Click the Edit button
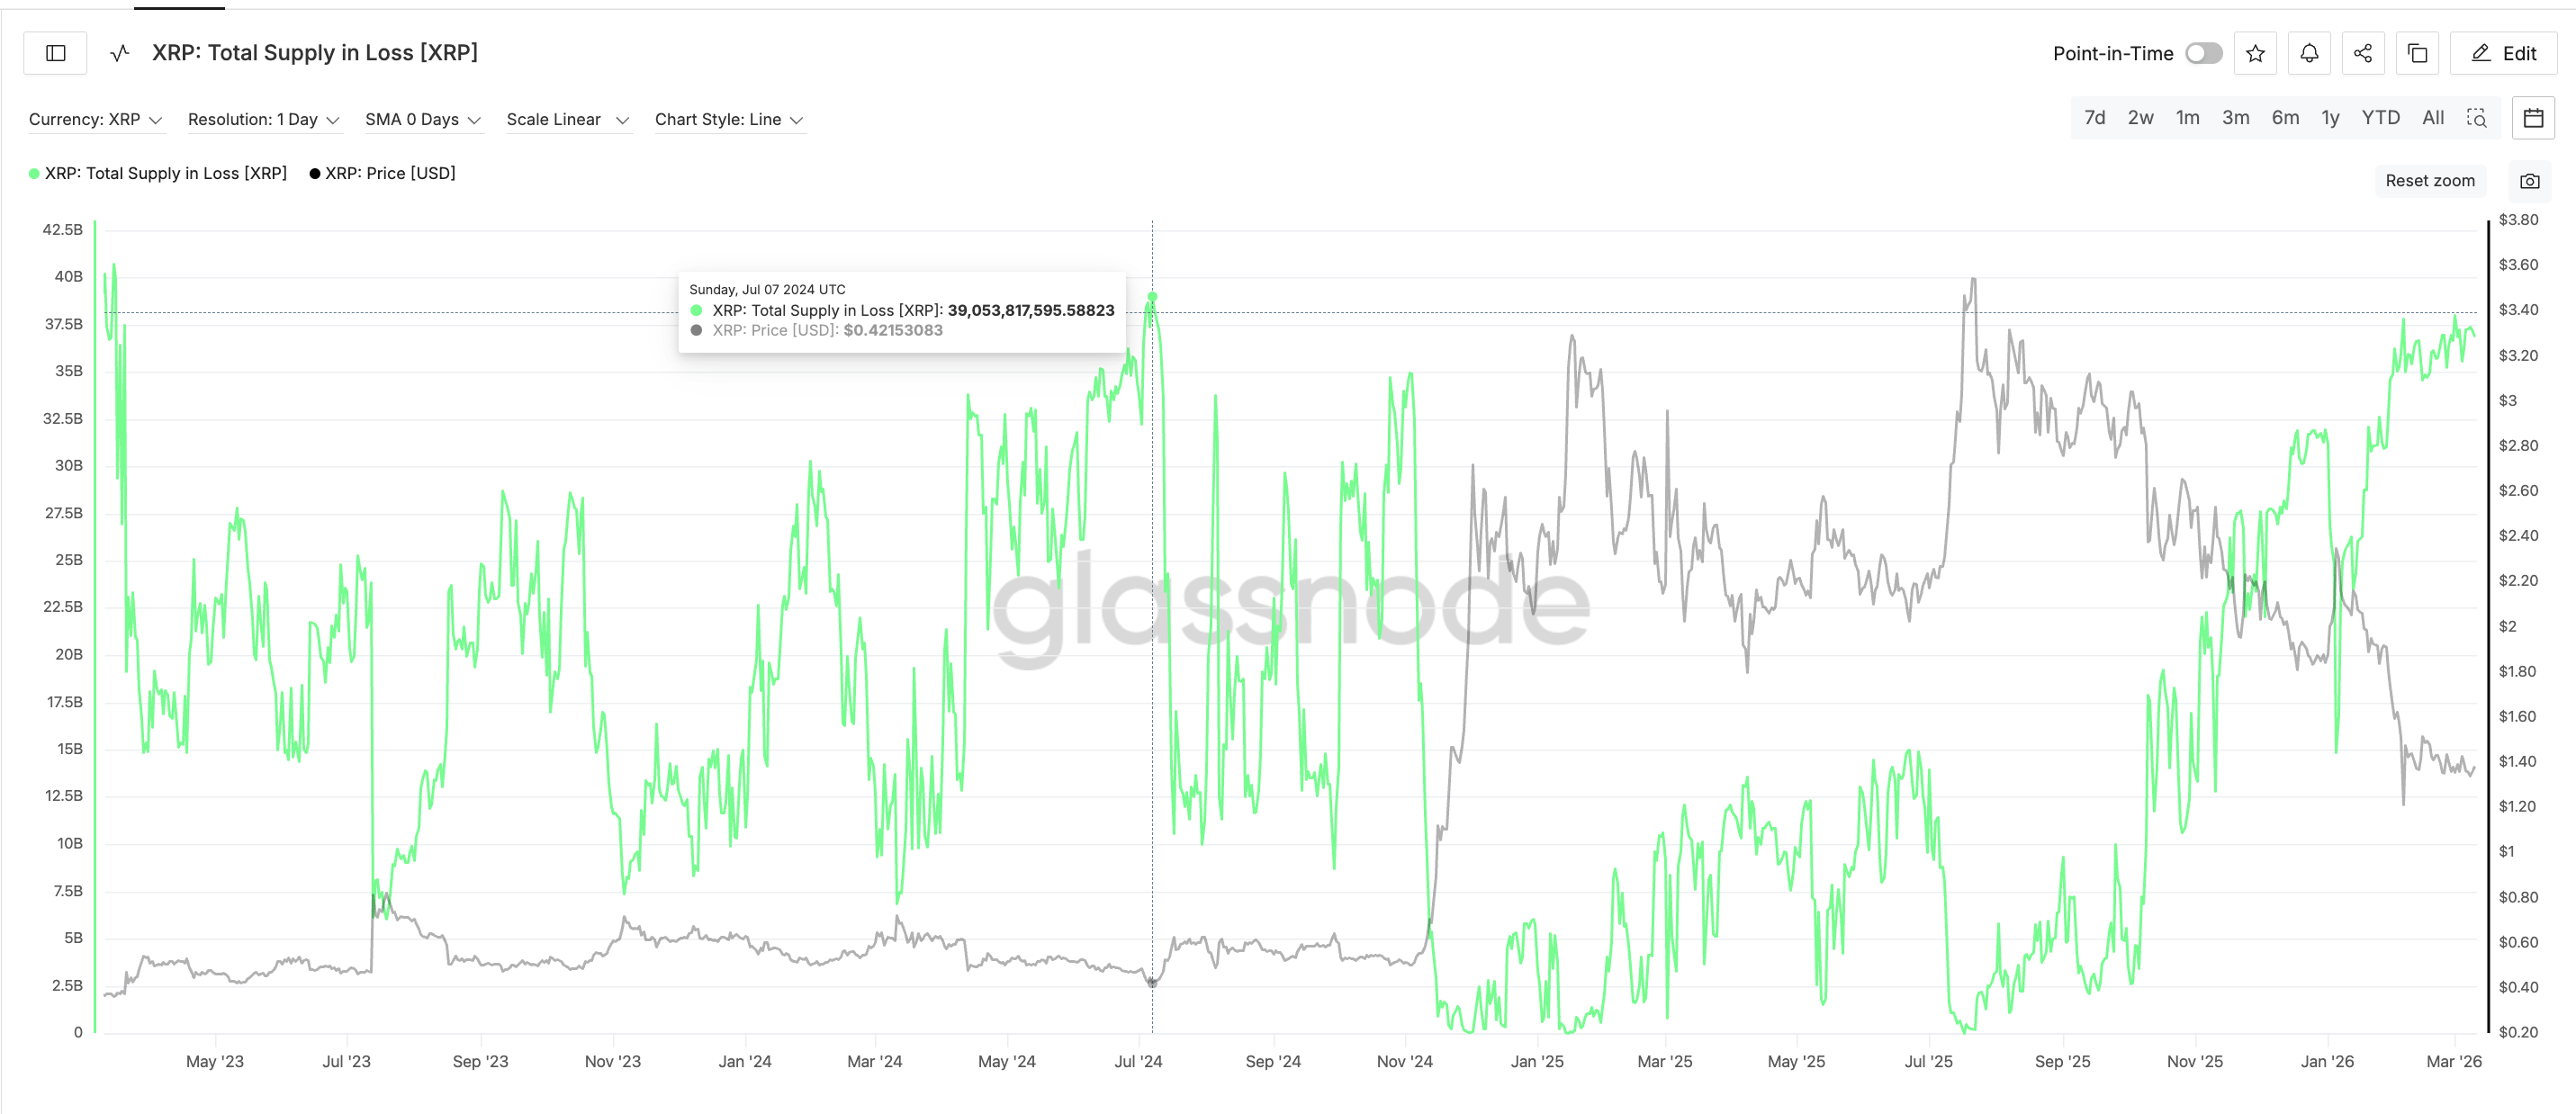 point(2503,53)
